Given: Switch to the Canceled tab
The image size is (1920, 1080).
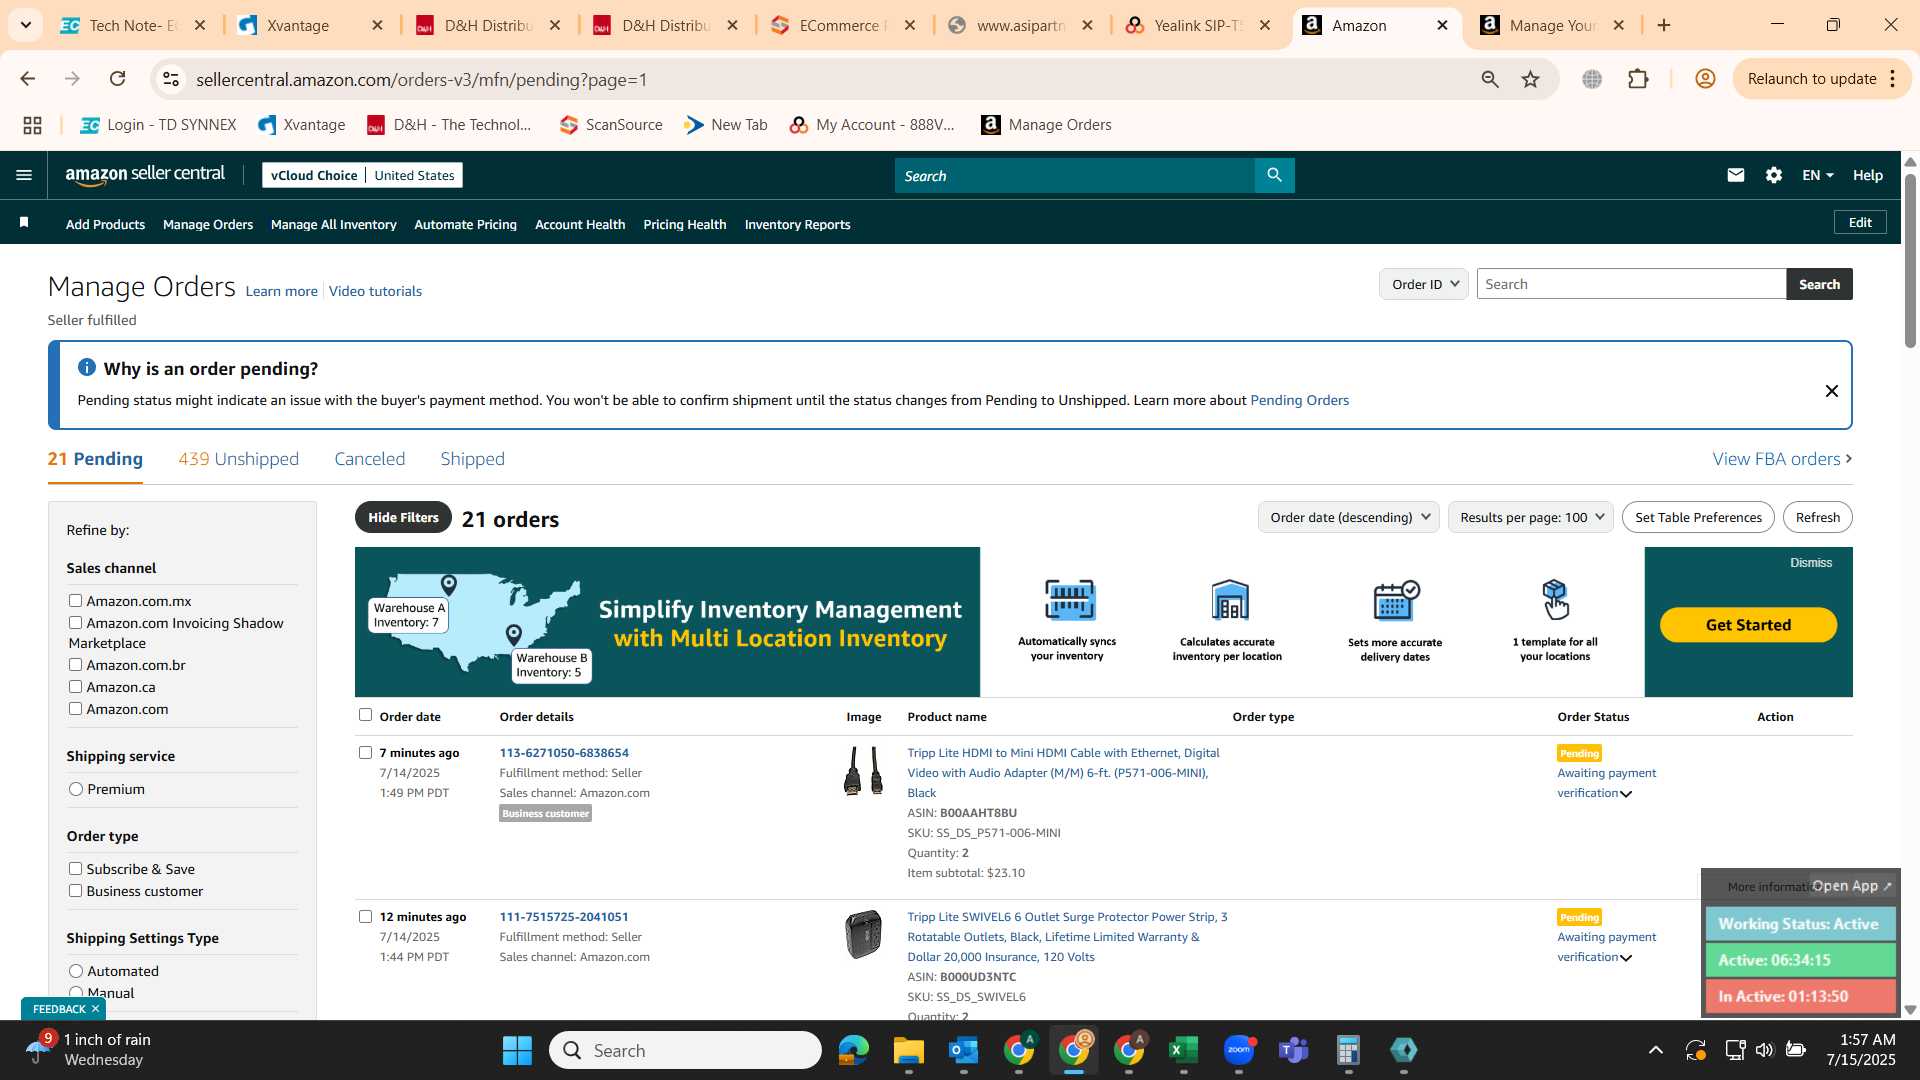Looking at the screenshot, I should point(369,459).
